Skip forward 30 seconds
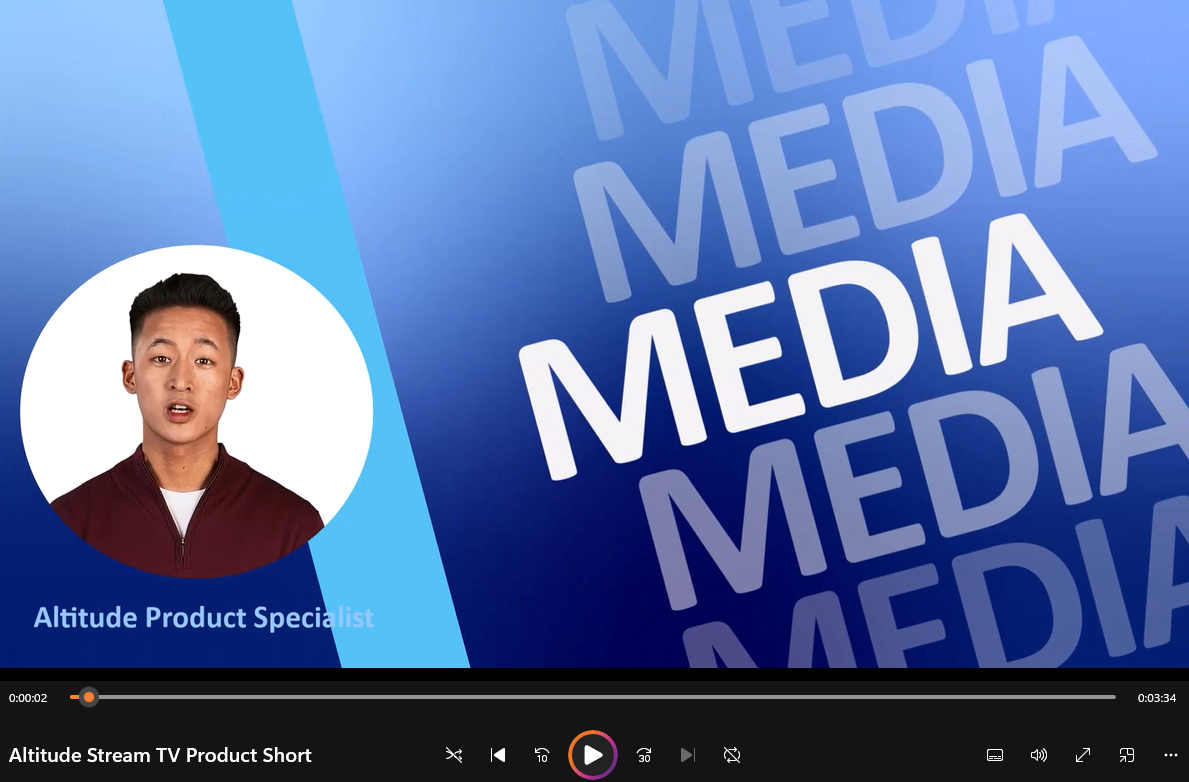Viewport: 1189px width, 782px height. pyautogui.click(x=643, y=755)
